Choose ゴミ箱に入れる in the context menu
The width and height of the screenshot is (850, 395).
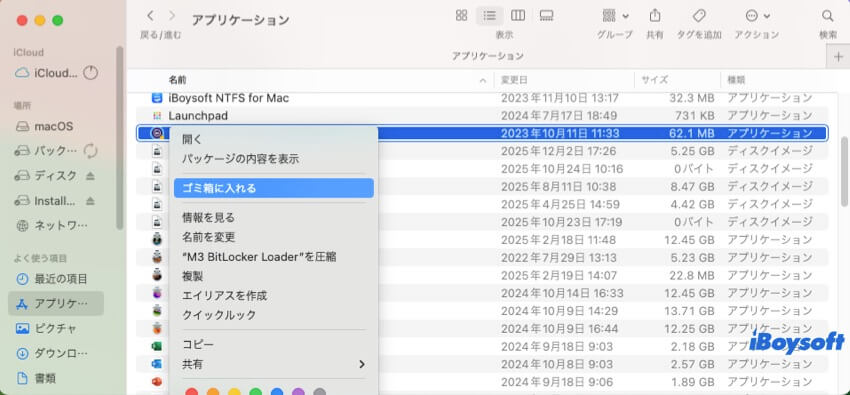274,188
